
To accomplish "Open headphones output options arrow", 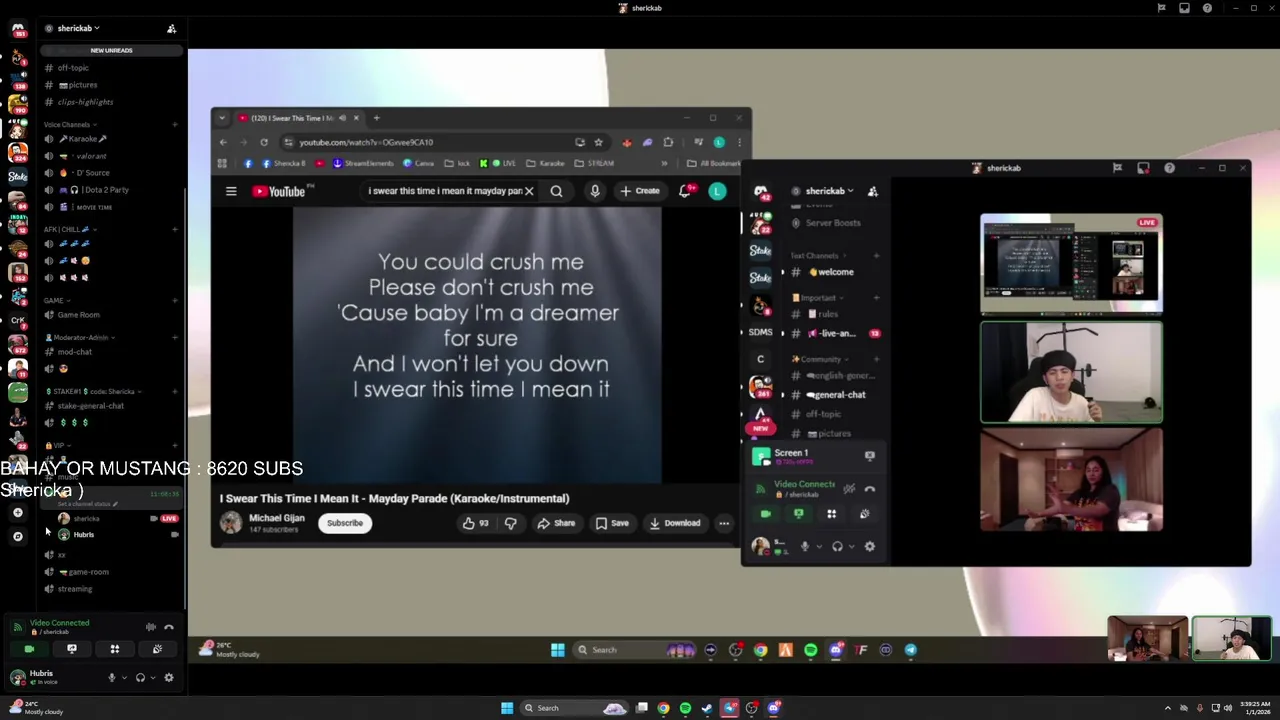I will [152, 677].
